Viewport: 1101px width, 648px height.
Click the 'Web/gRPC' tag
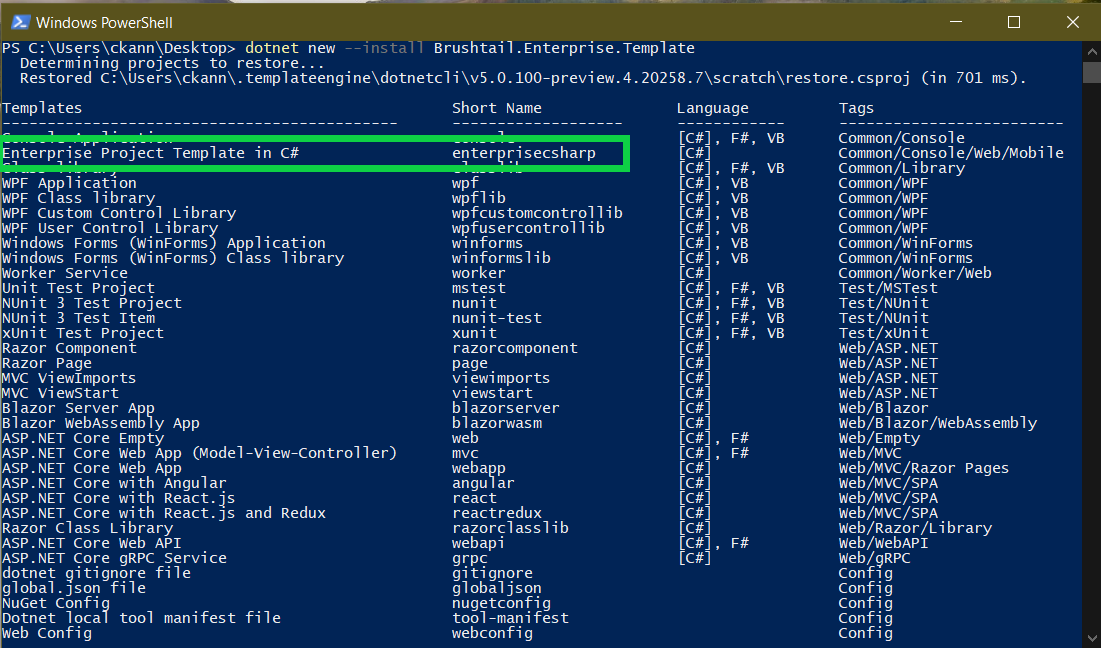click(874, 559)
